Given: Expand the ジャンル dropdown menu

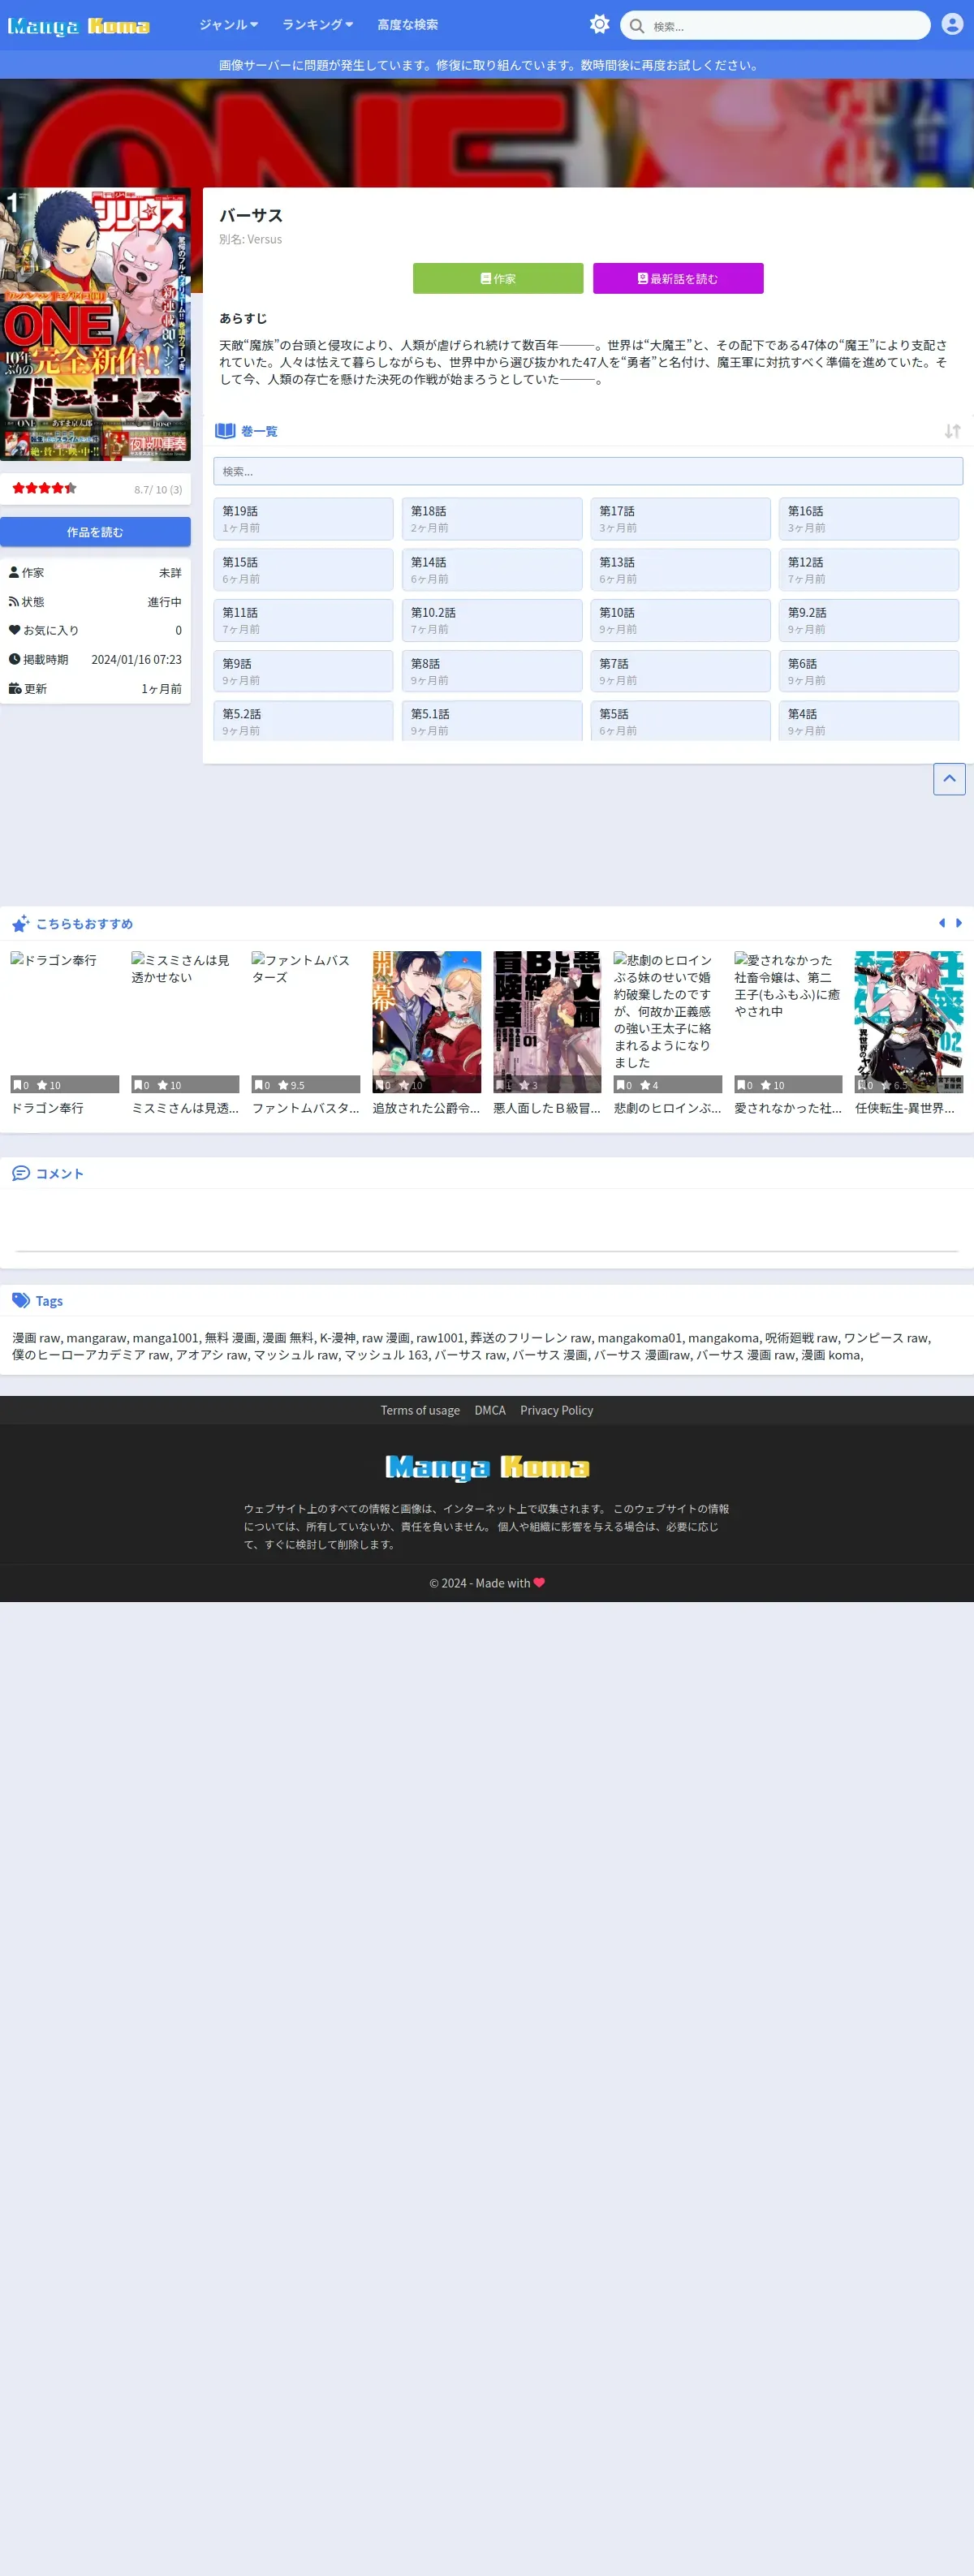Looking at the screenshot, I should pos(228,25).
